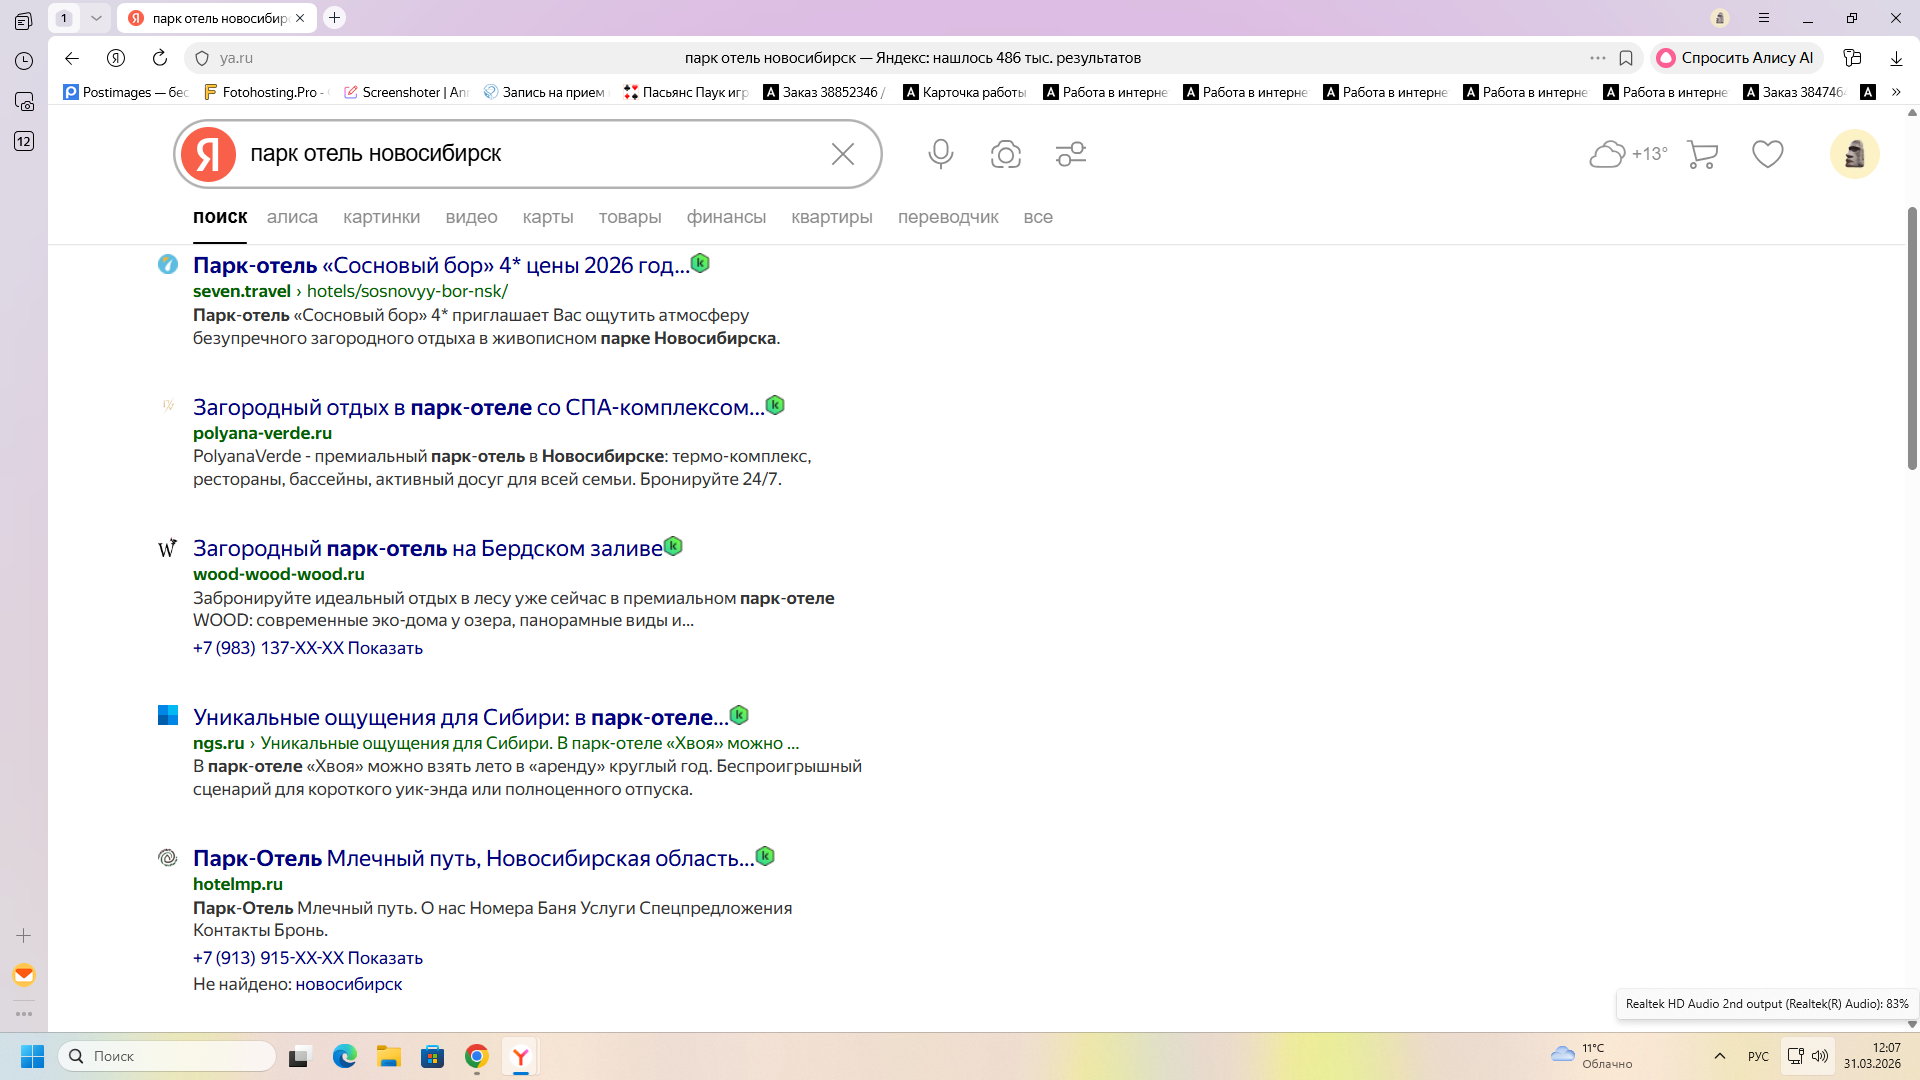This screenshot has height=1080, width=1920.
Task: Open search settings sliders icon
Action: 1071,154
